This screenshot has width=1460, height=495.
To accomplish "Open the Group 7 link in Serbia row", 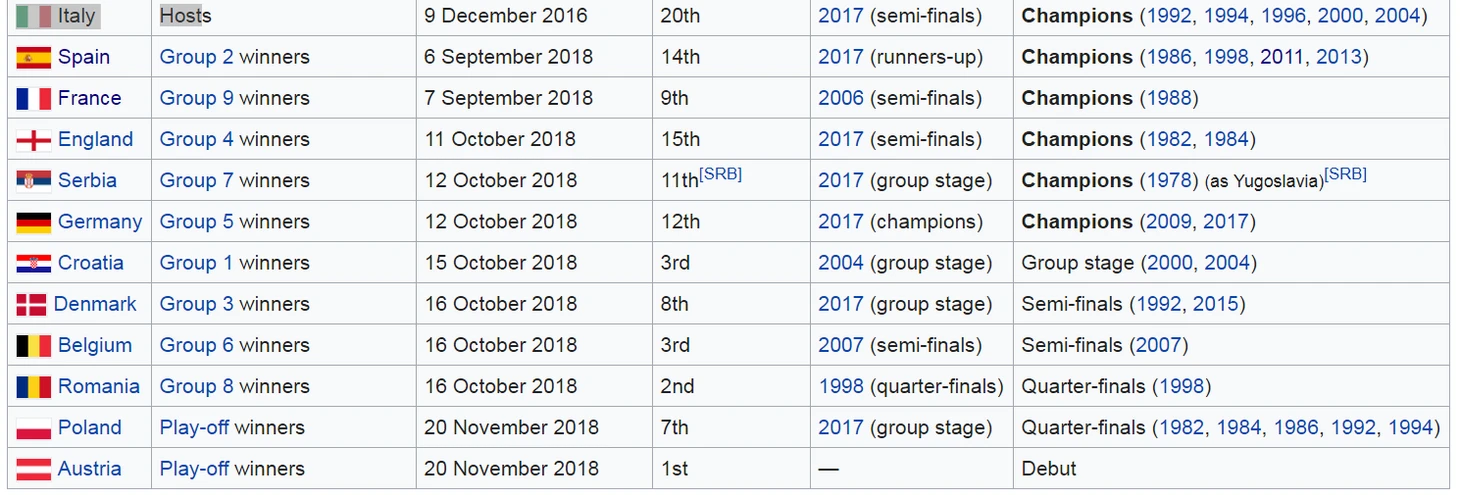I will click(x=196, y=180).
